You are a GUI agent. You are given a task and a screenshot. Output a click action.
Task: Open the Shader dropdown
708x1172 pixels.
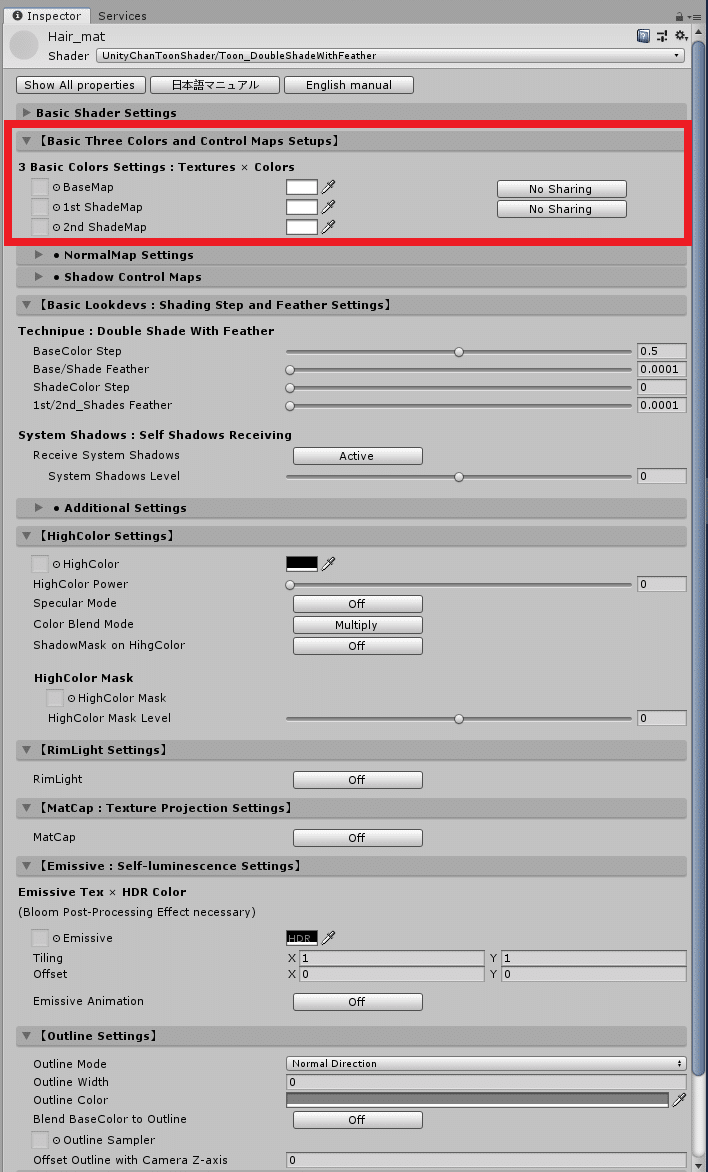click(390, 55)
